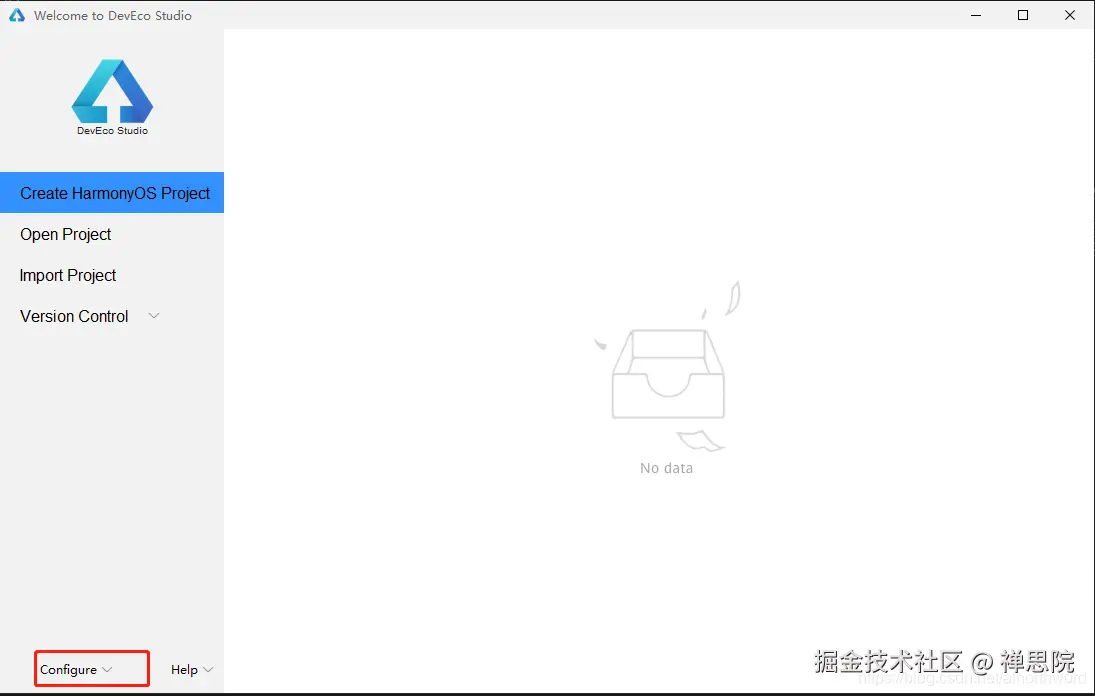The image size is (1095, 696).
Task: Minimize the welcome window
Action: 975,15
